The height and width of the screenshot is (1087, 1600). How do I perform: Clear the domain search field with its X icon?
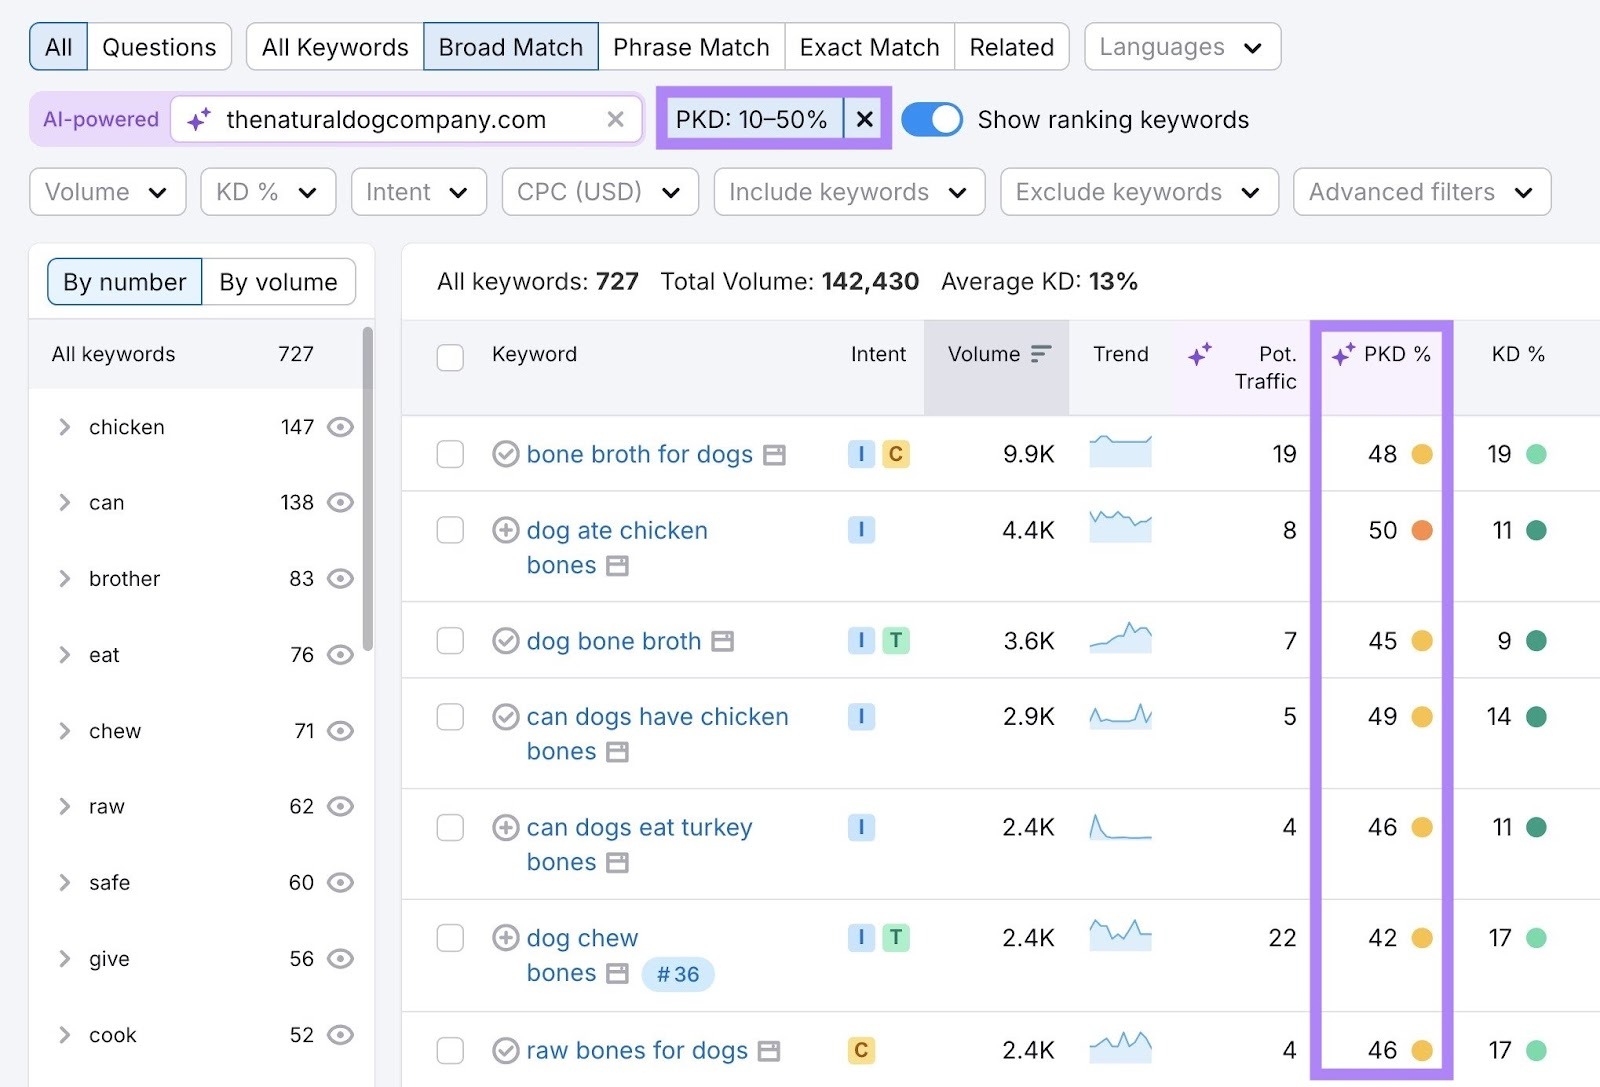click(616, 119)
